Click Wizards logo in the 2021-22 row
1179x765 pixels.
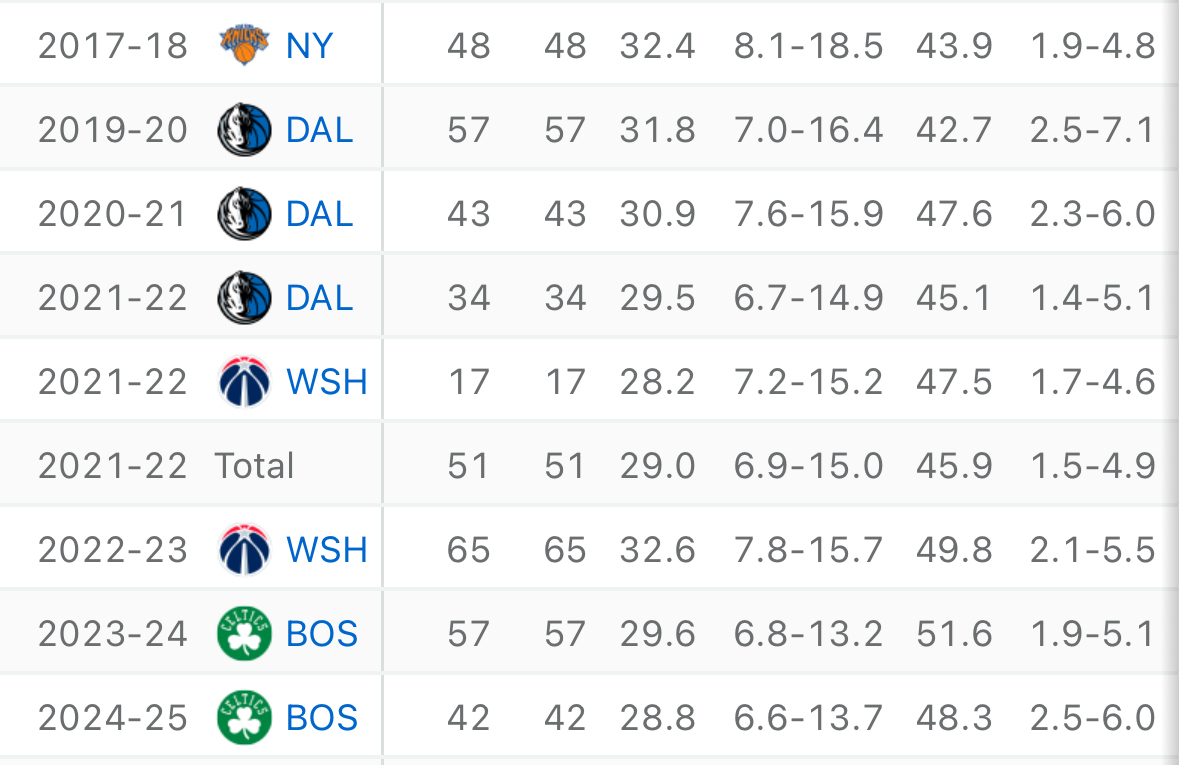(244, 382)
